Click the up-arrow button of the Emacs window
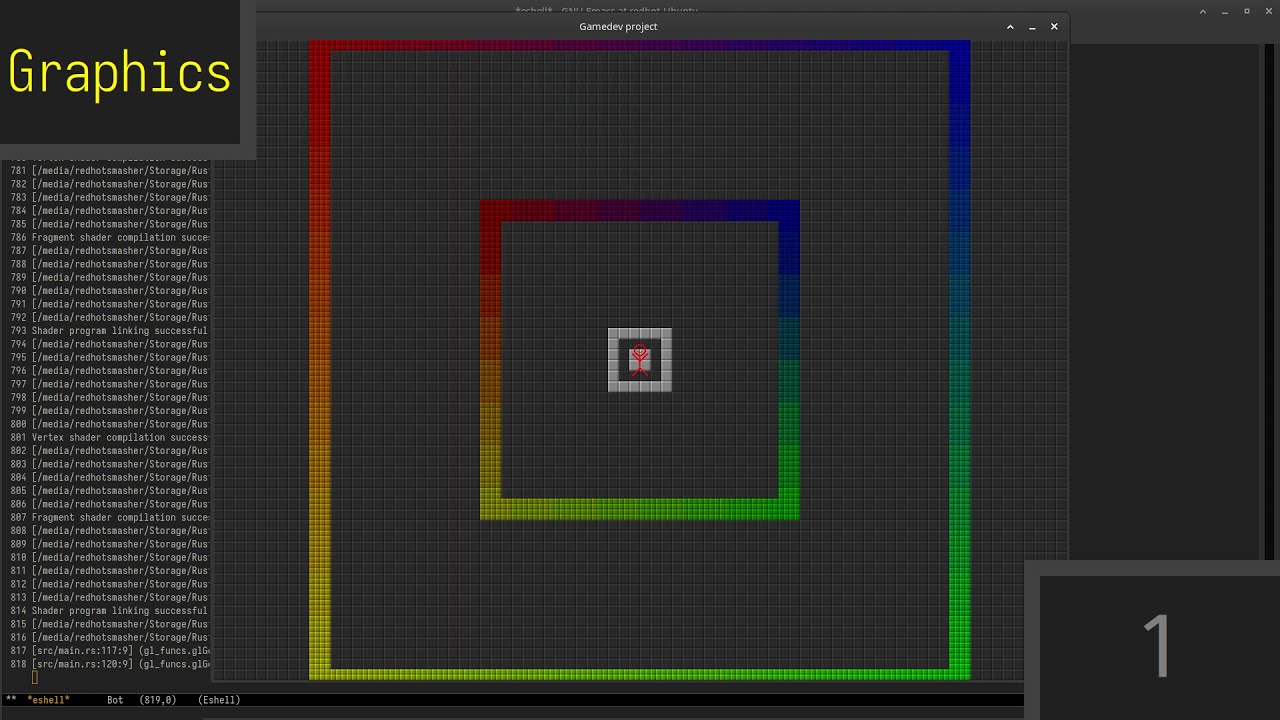The image size is (1280, 720). (x=1204, y=11)
